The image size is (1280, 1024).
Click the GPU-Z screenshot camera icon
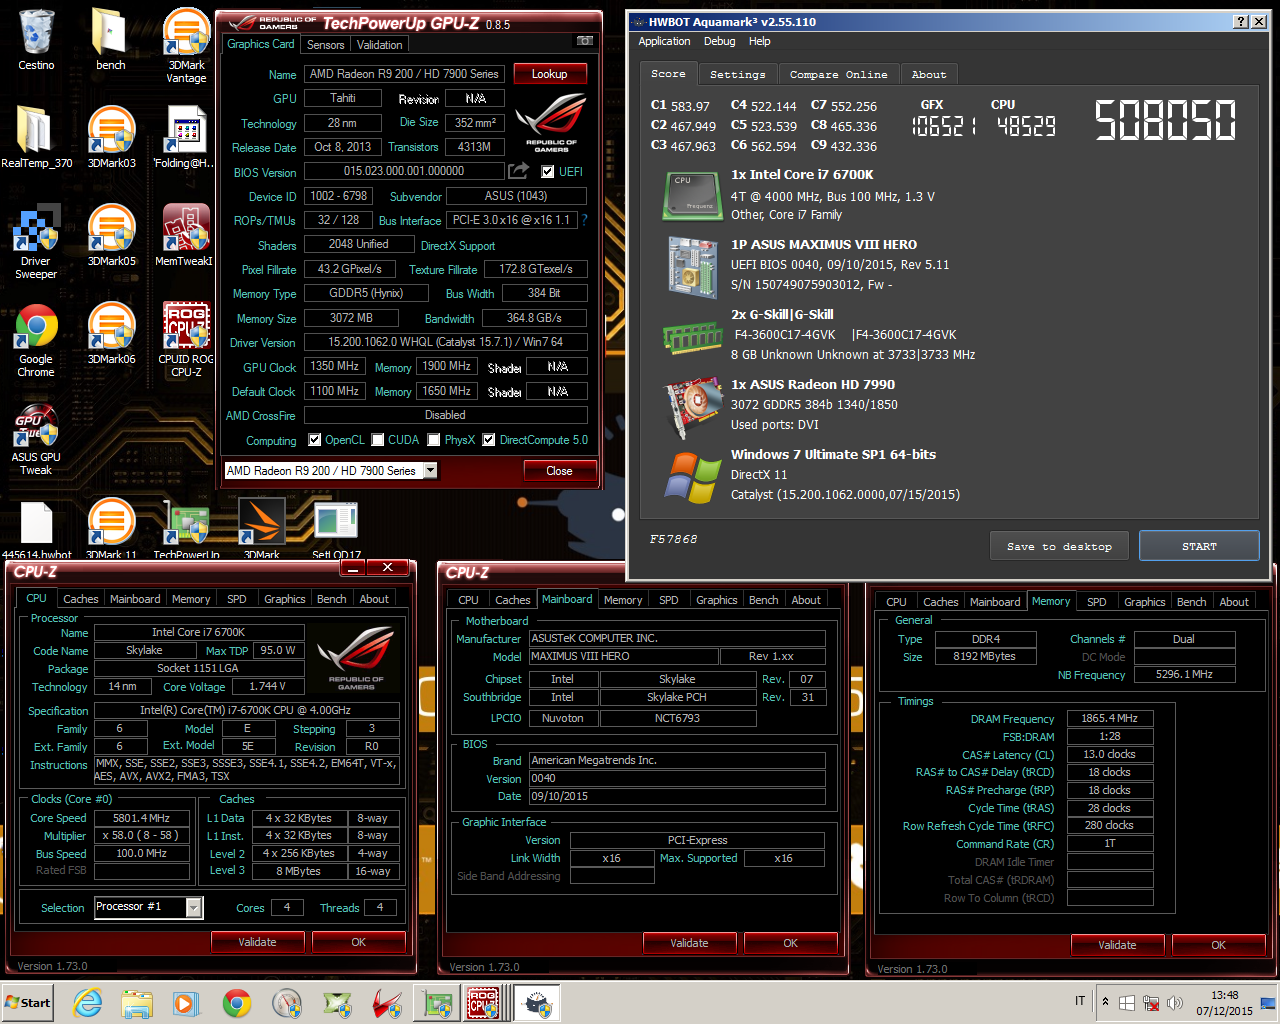pyautogui.click(x=585, y=41)
